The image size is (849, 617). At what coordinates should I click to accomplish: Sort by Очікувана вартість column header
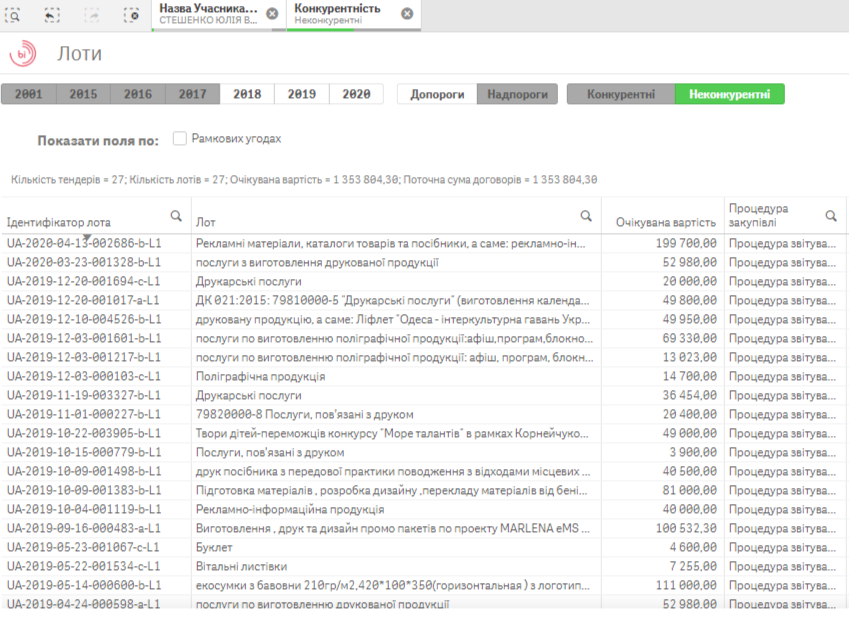665,222
